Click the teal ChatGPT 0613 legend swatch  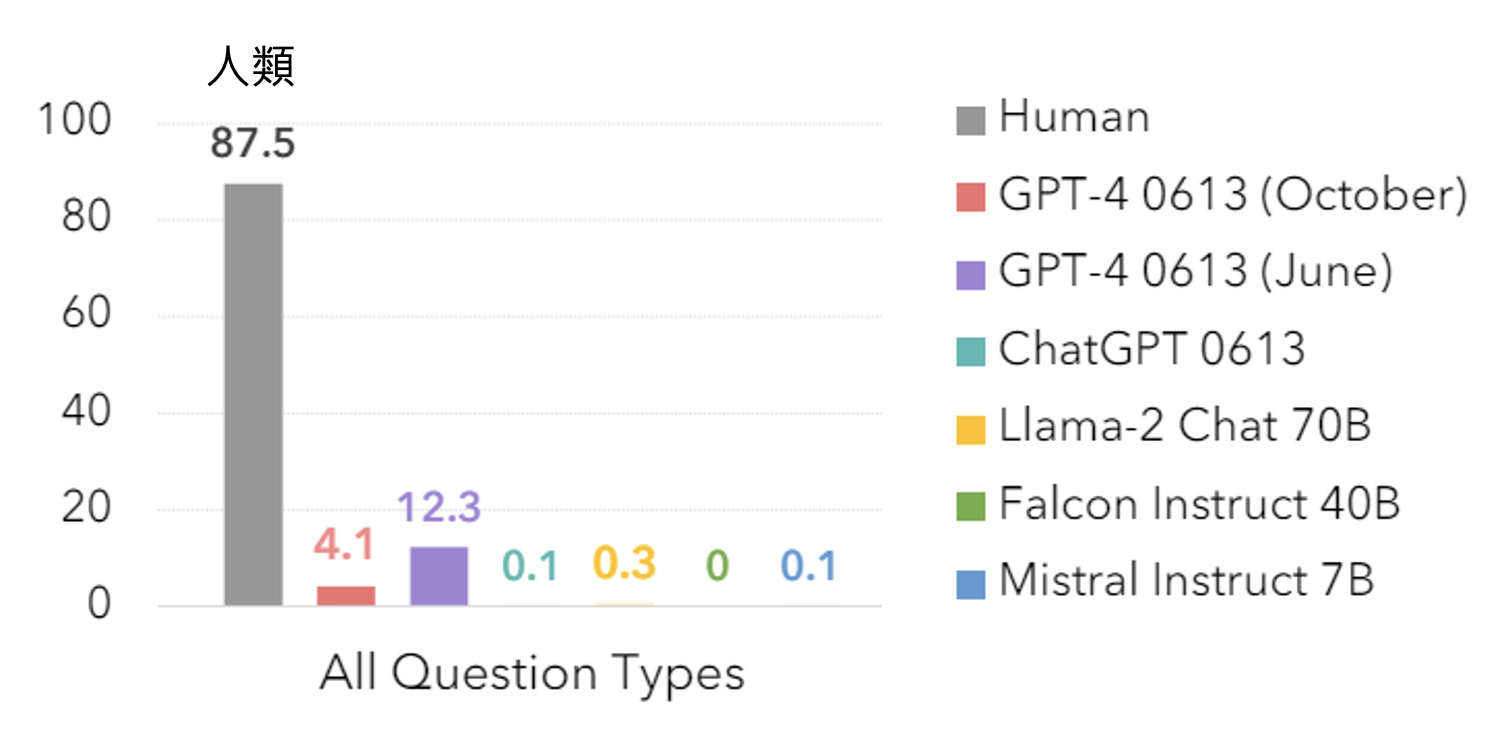(970, 352)
